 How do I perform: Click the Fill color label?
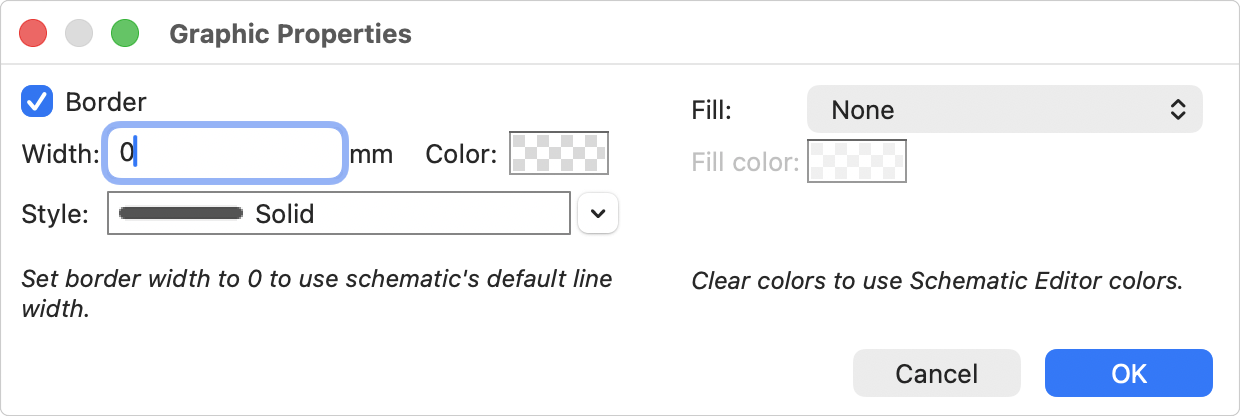(x=745, y=162)
